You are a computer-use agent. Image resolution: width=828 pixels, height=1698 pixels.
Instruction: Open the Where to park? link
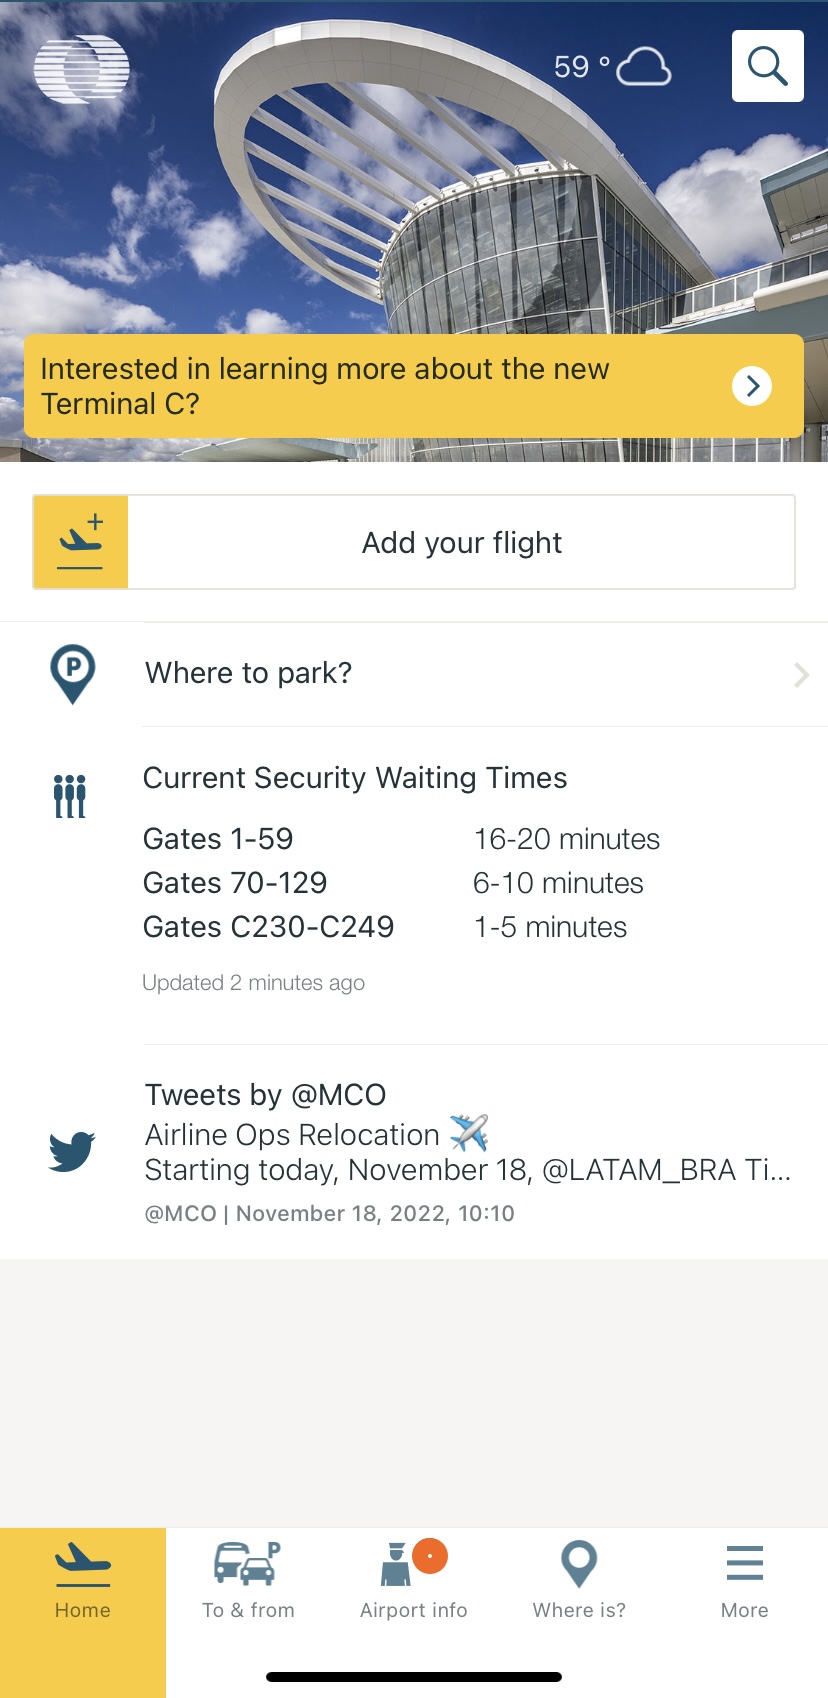coord(249,673)
